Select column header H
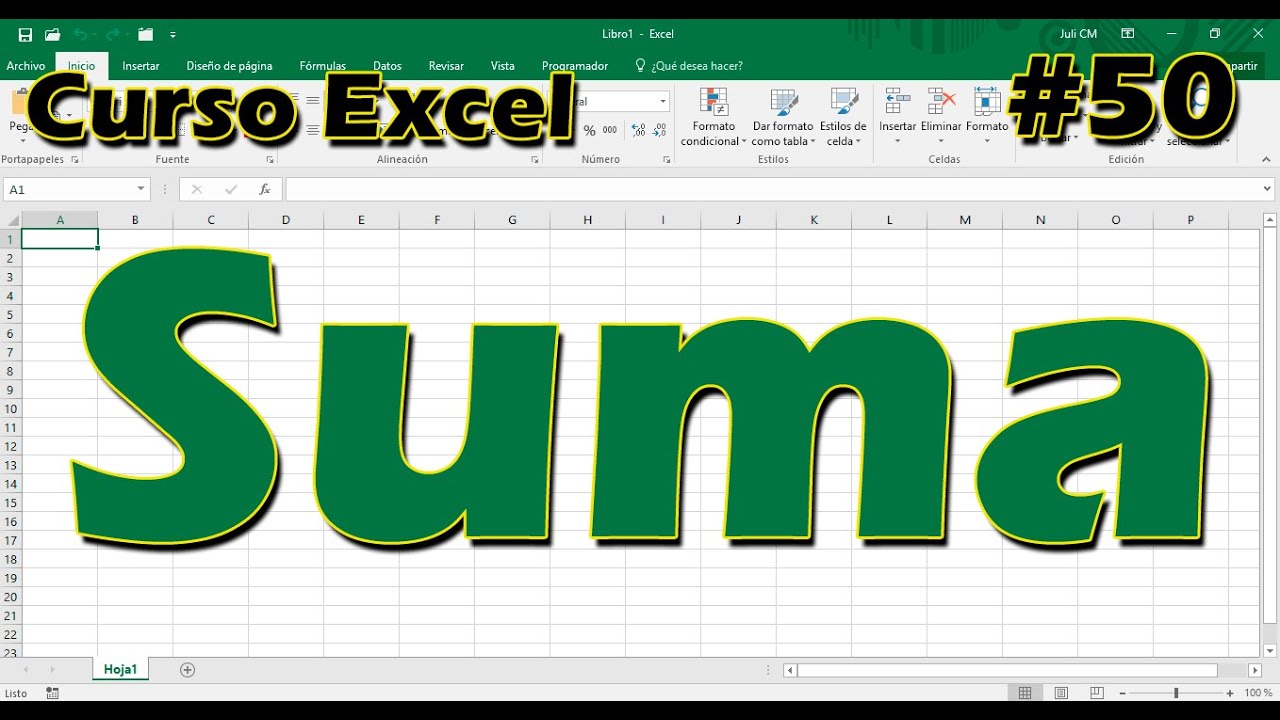1280x720 pixels. click(x=588, y=220)
